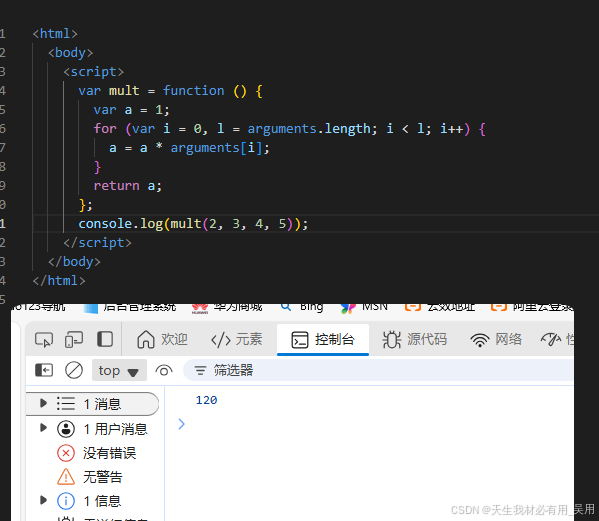Open the 欢迎 (Welcome) tab
This screenshot has width=599, height=521.
(162, 340)
